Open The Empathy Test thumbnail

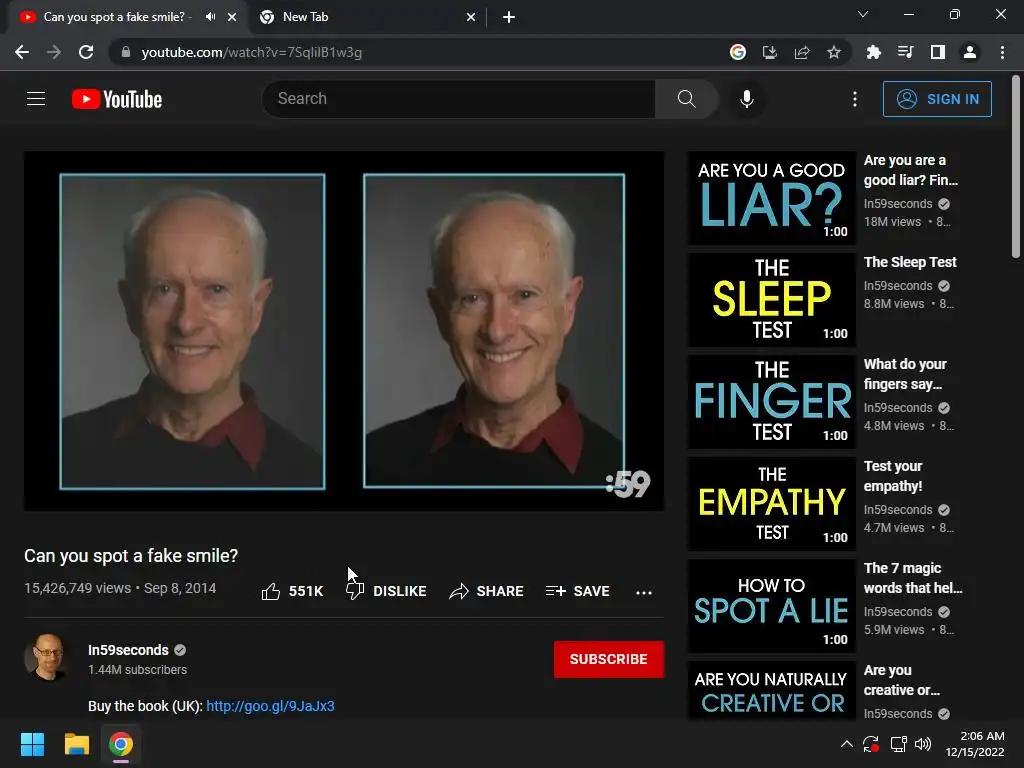771,504
